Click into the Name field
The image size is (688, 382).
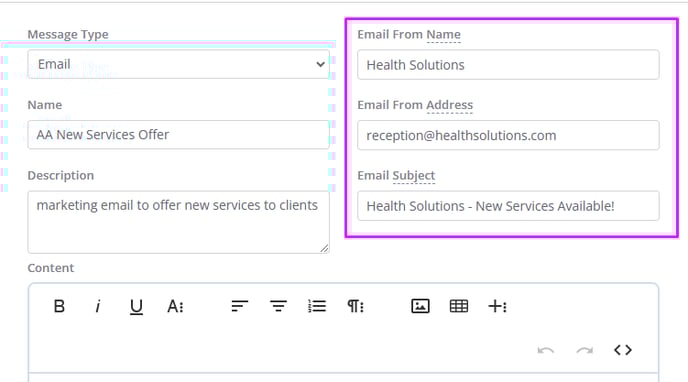(178, 135)
